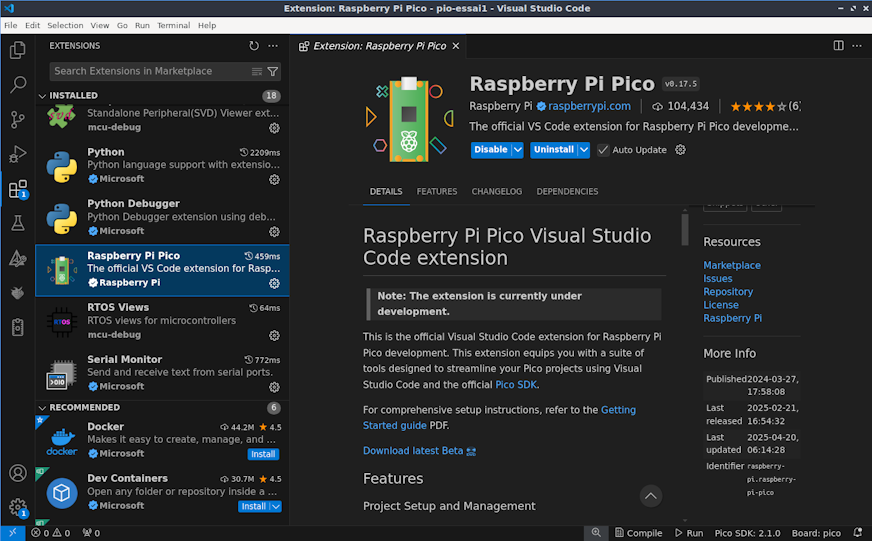The width and height of the screenshot is (872, 541).
Task: Manage the Serial Monitor extension gear
Action: (274, 387)
